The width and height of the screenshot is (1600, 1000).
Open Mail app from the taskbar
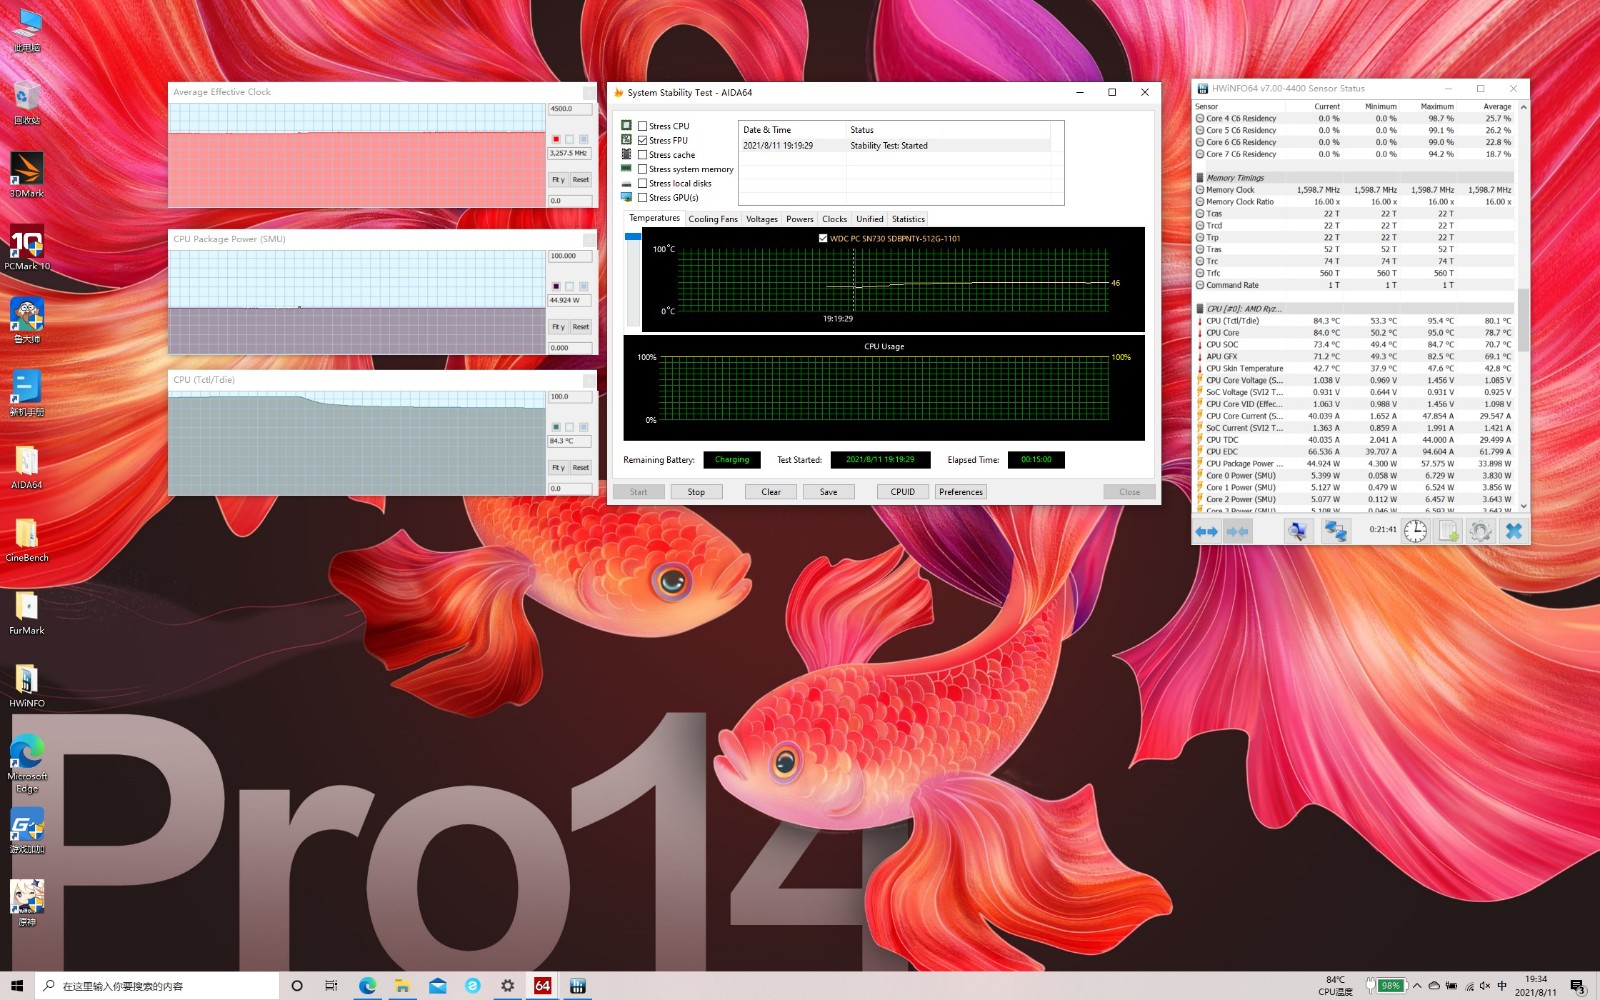pyautogui.click(x=437, y=986)
